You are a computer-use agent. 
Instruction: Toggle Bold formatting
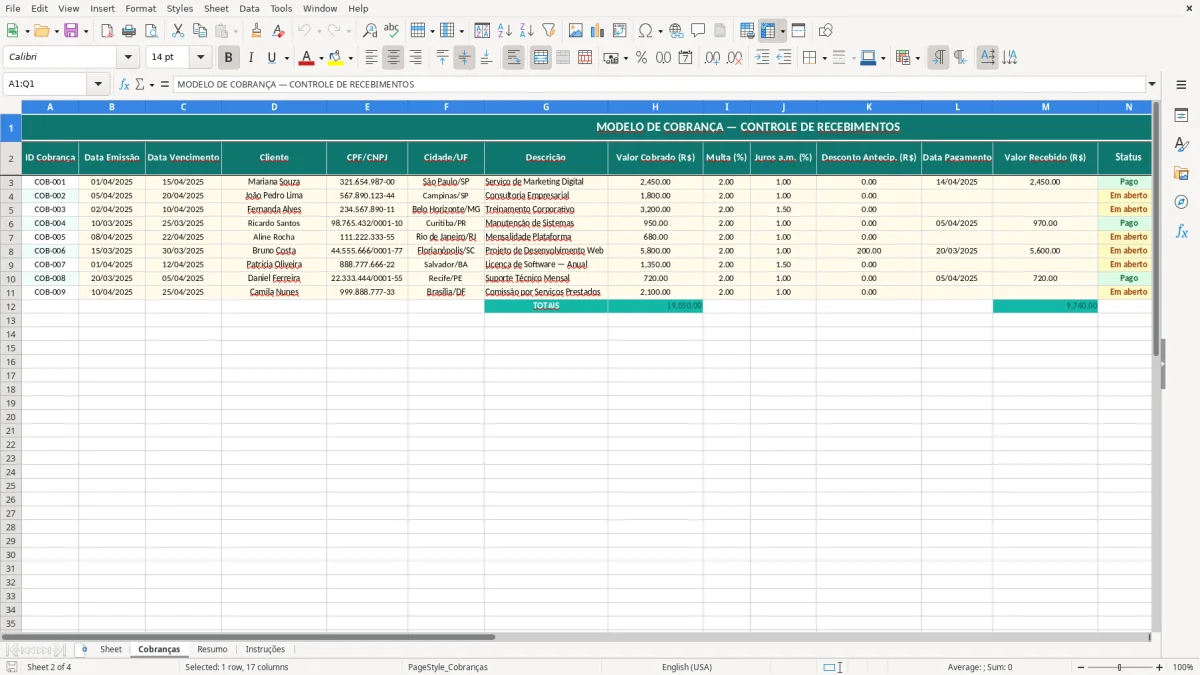pos(229,58)
